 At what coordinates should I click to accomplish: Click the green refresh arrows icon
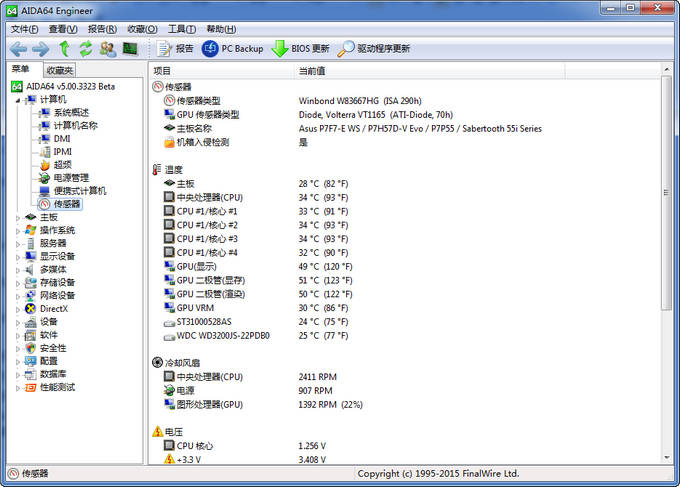pyautogui.click(x=86, y=49)
